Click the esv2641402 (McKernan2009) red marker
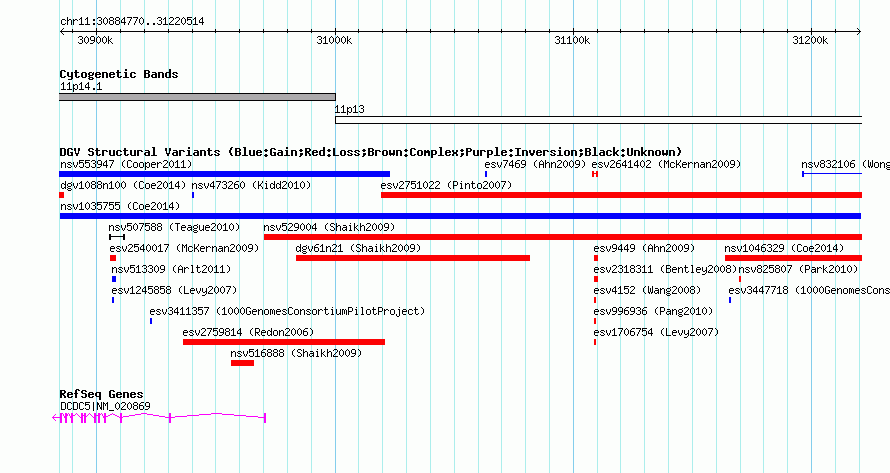This screenshot has width=890, height=473. tap(595, 174)
